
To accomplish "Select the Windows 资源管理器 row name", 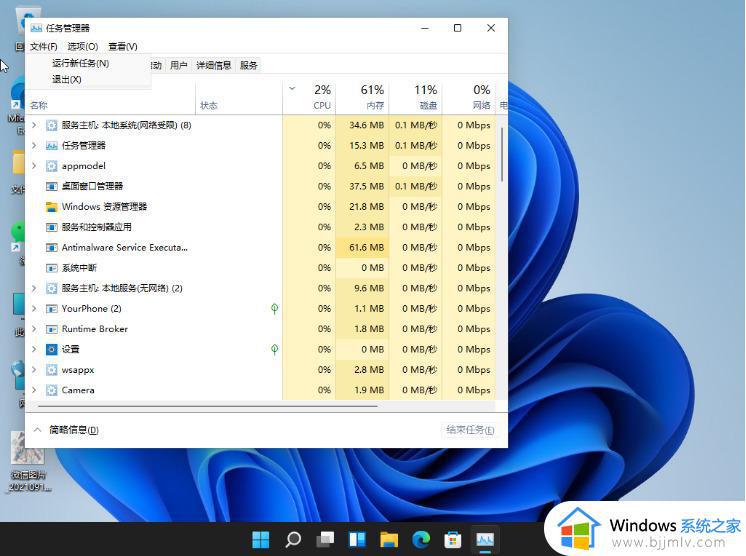I will [104, 206].
